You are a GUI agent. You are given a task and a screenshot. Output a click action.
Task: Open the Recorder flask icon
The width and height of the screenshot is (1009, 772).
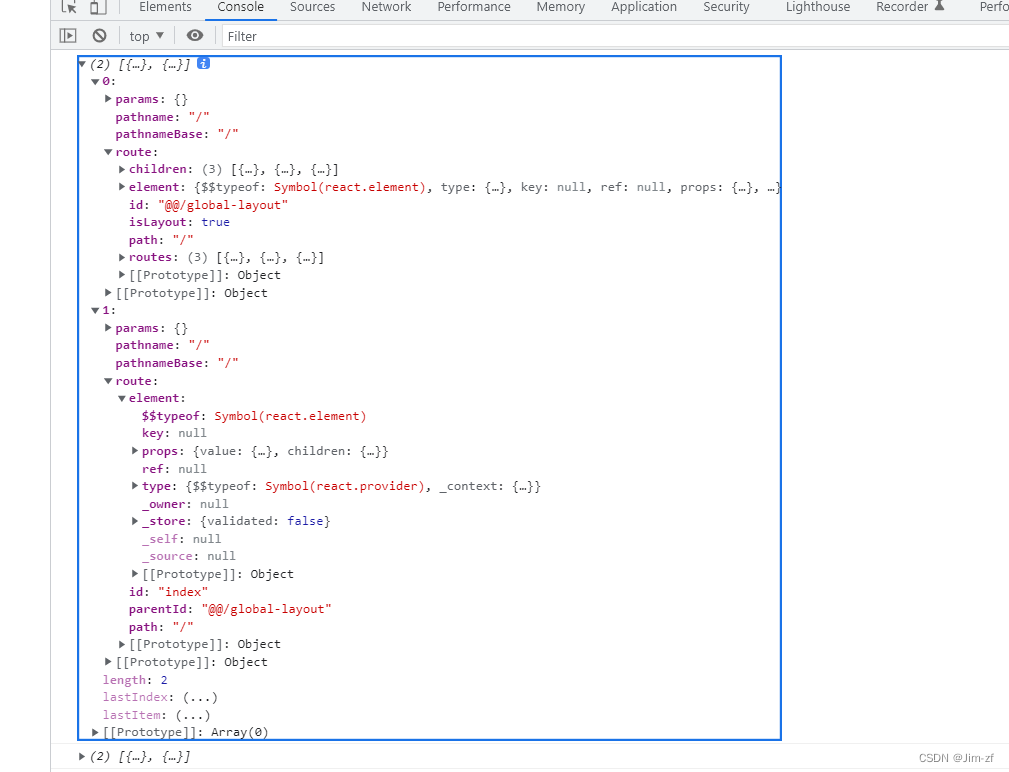(940, 6)
